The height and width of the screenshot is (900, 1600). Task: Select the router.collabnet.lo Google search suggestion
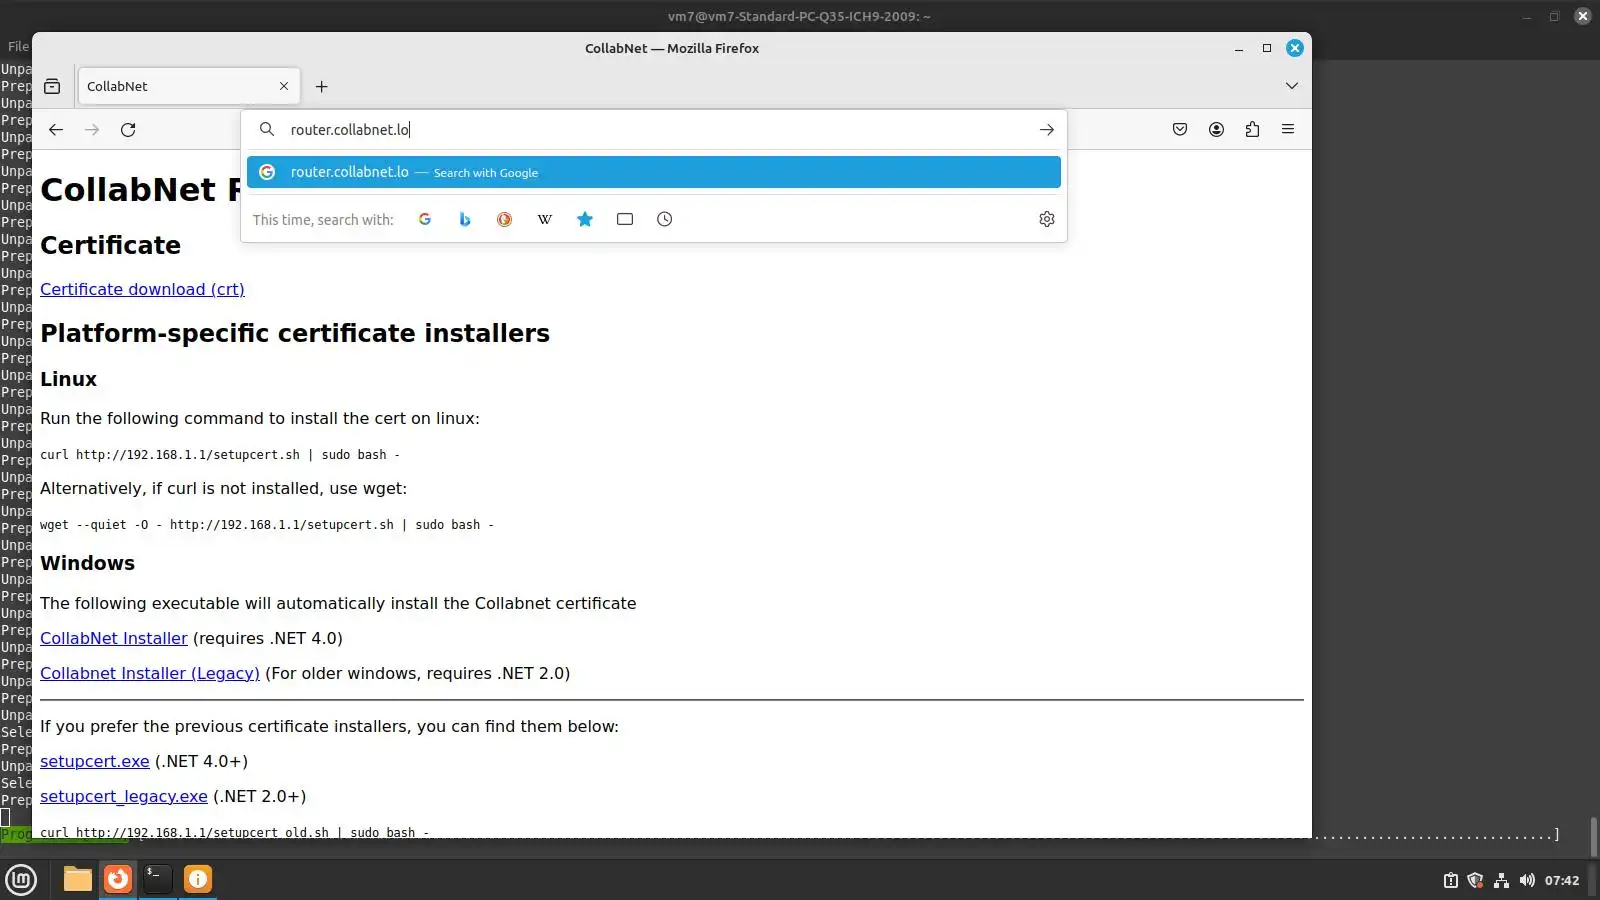(654, 172)
